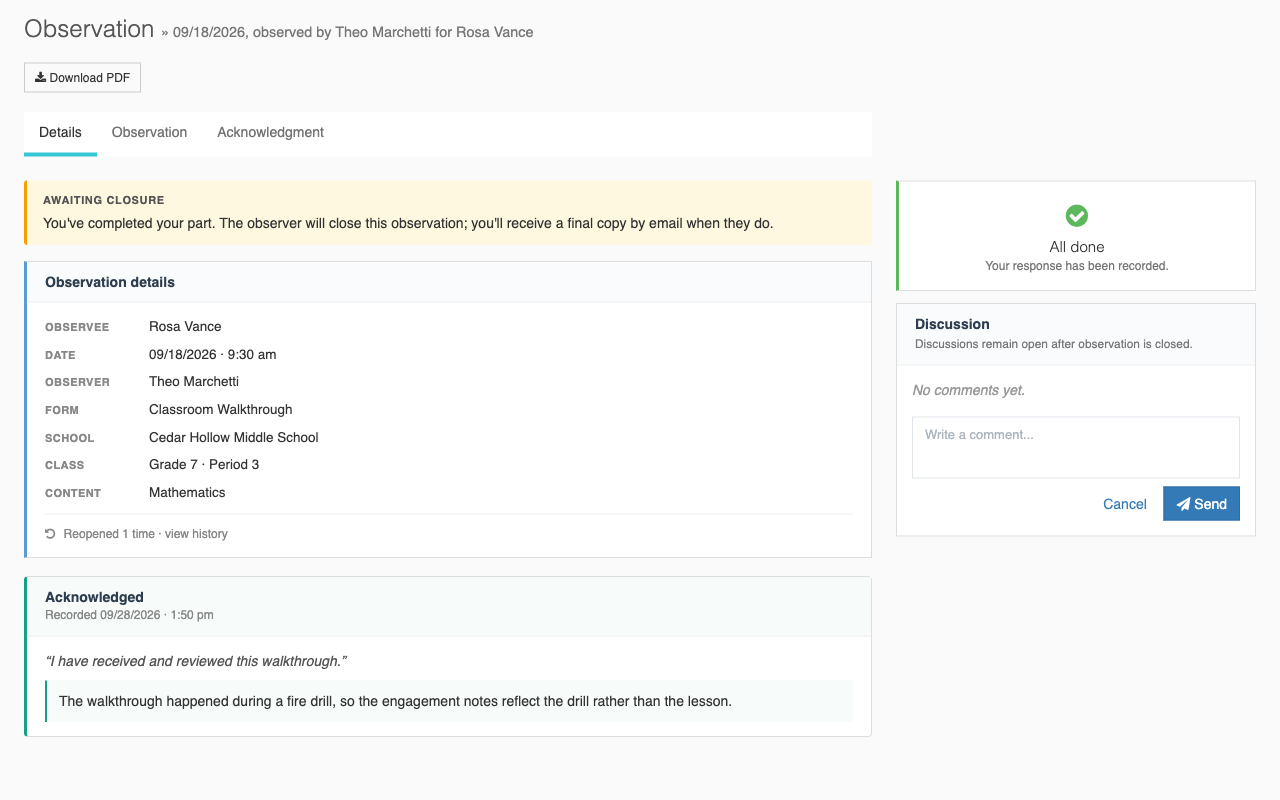Open the Acknowledgment tab
Viewport: 1280px width, 800px height.
click(270, 133)
